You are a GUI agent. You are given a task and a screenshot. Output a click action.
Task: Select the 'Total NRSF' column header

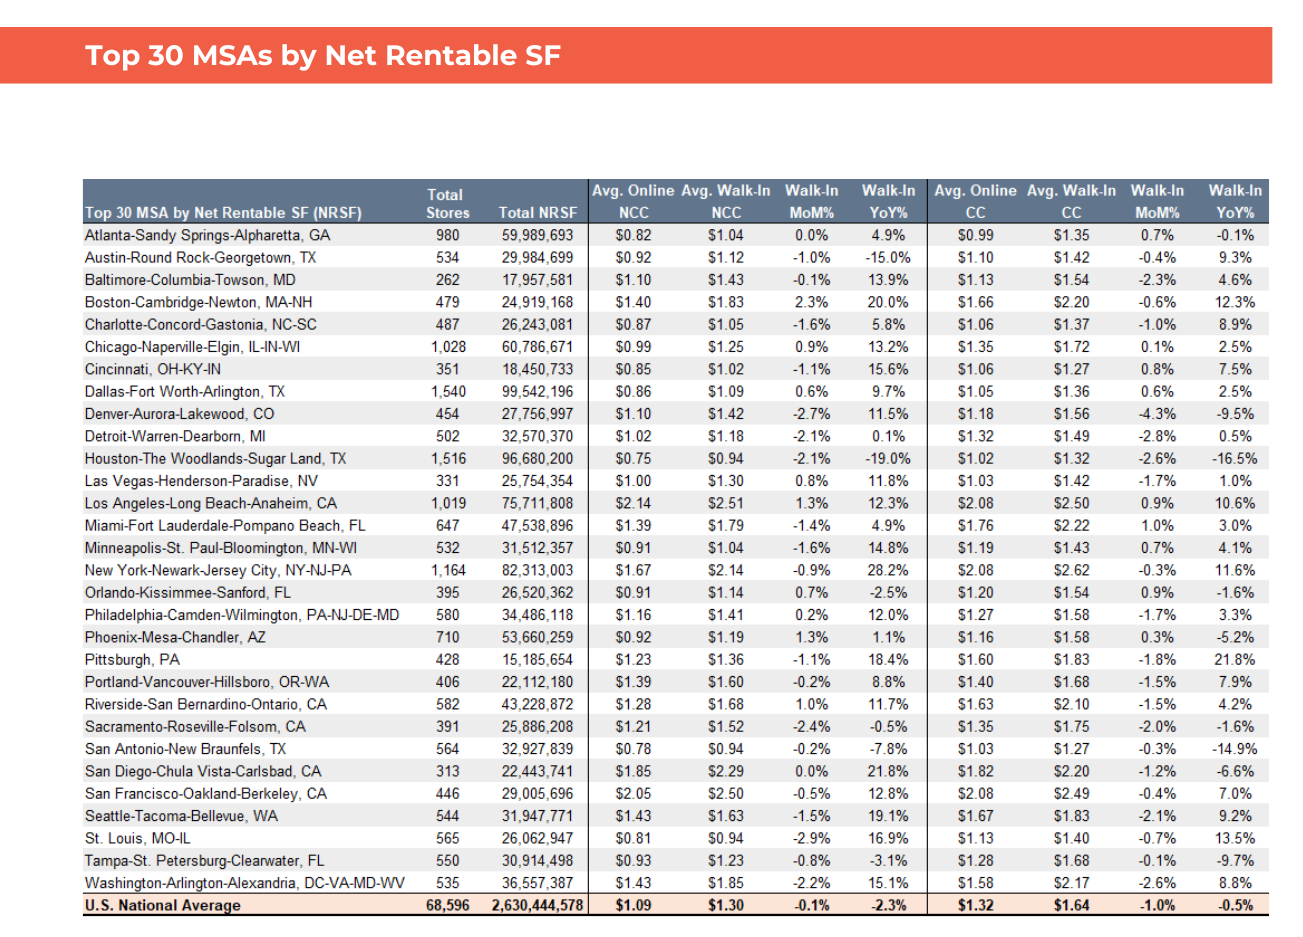(x=537, y=212)
